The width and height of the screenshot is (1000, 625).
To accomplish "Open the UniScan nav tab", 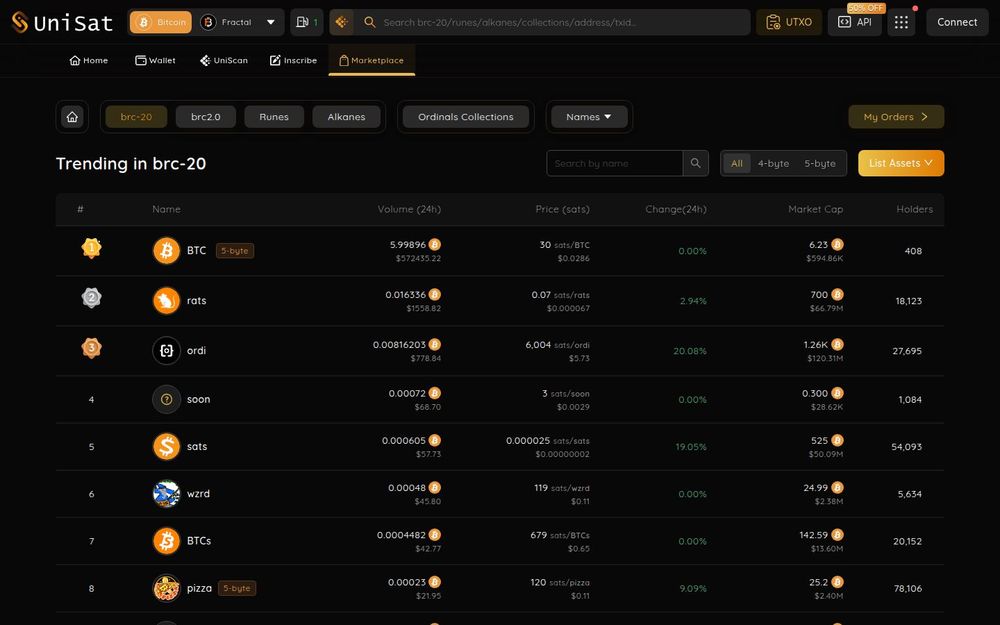I will pos(223,60).
